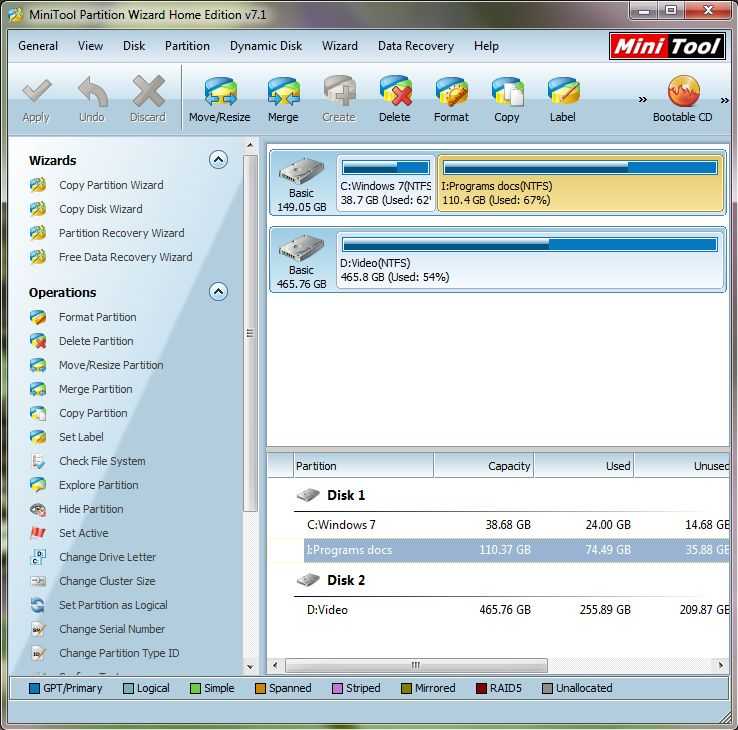Choose the Set Active operation
Screen dimensions: 738x730
pyautogui.click(x=83, y=533)
